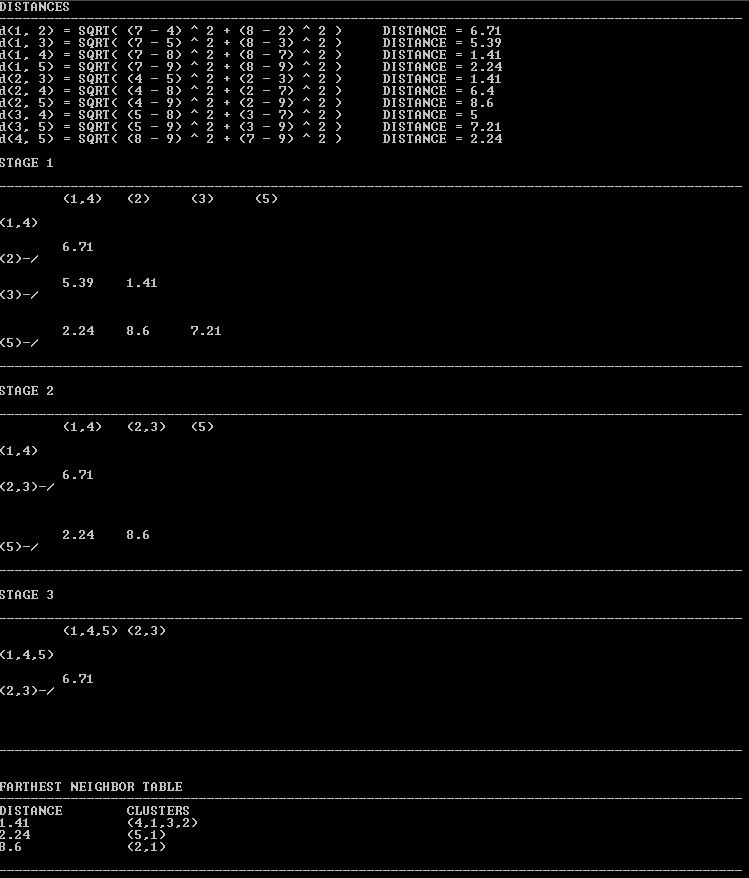The image size is (749, 878).
Task: Click (1,4,5) row label in Stage 3
Action: [27, 655]
